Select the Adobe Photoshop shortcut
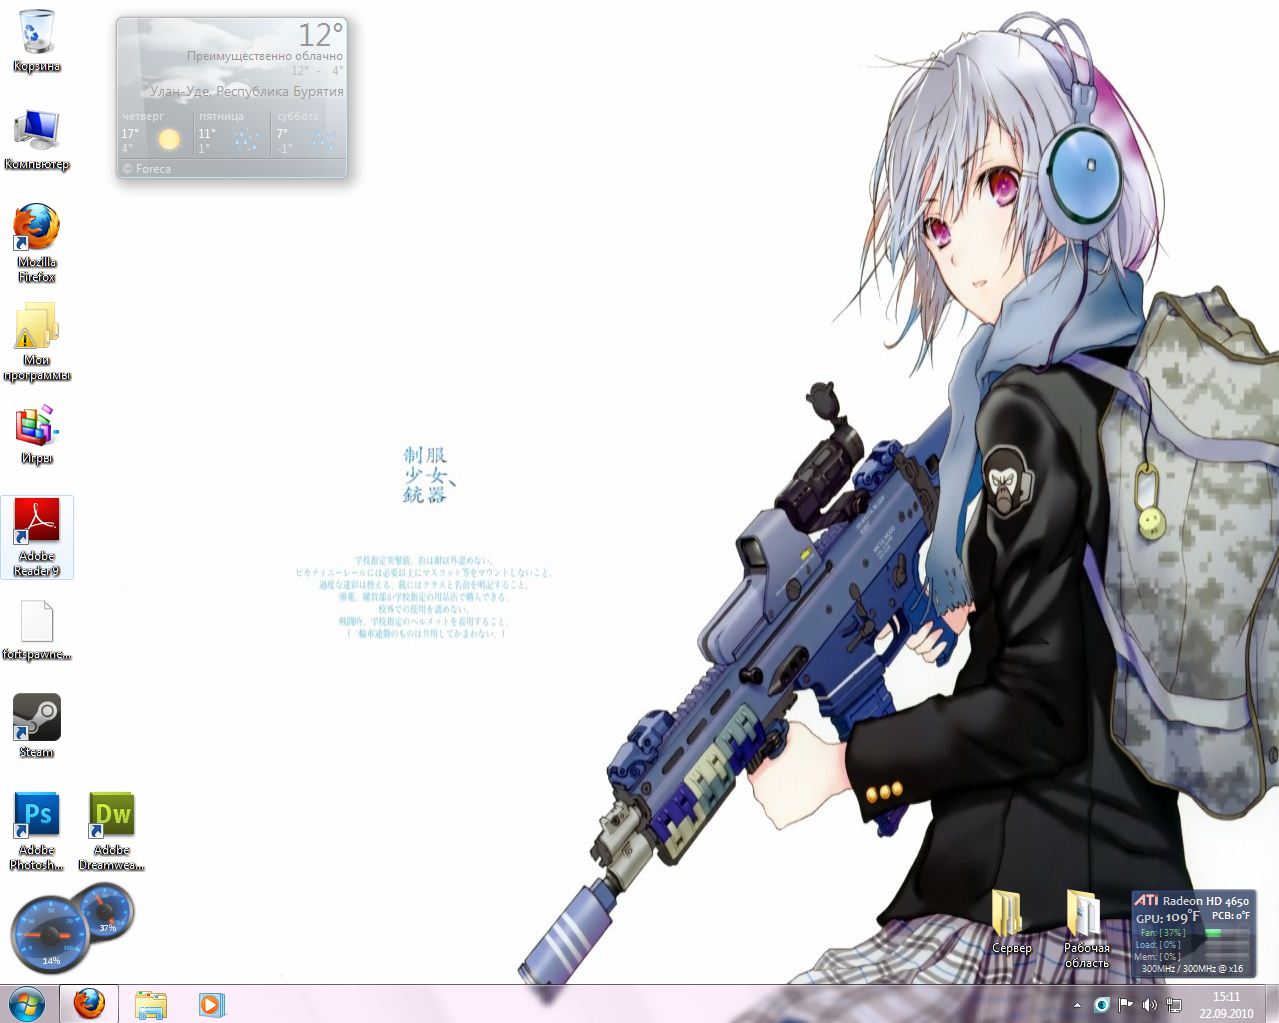This screenshot has height=1023, width=1279. coord(37,830)
